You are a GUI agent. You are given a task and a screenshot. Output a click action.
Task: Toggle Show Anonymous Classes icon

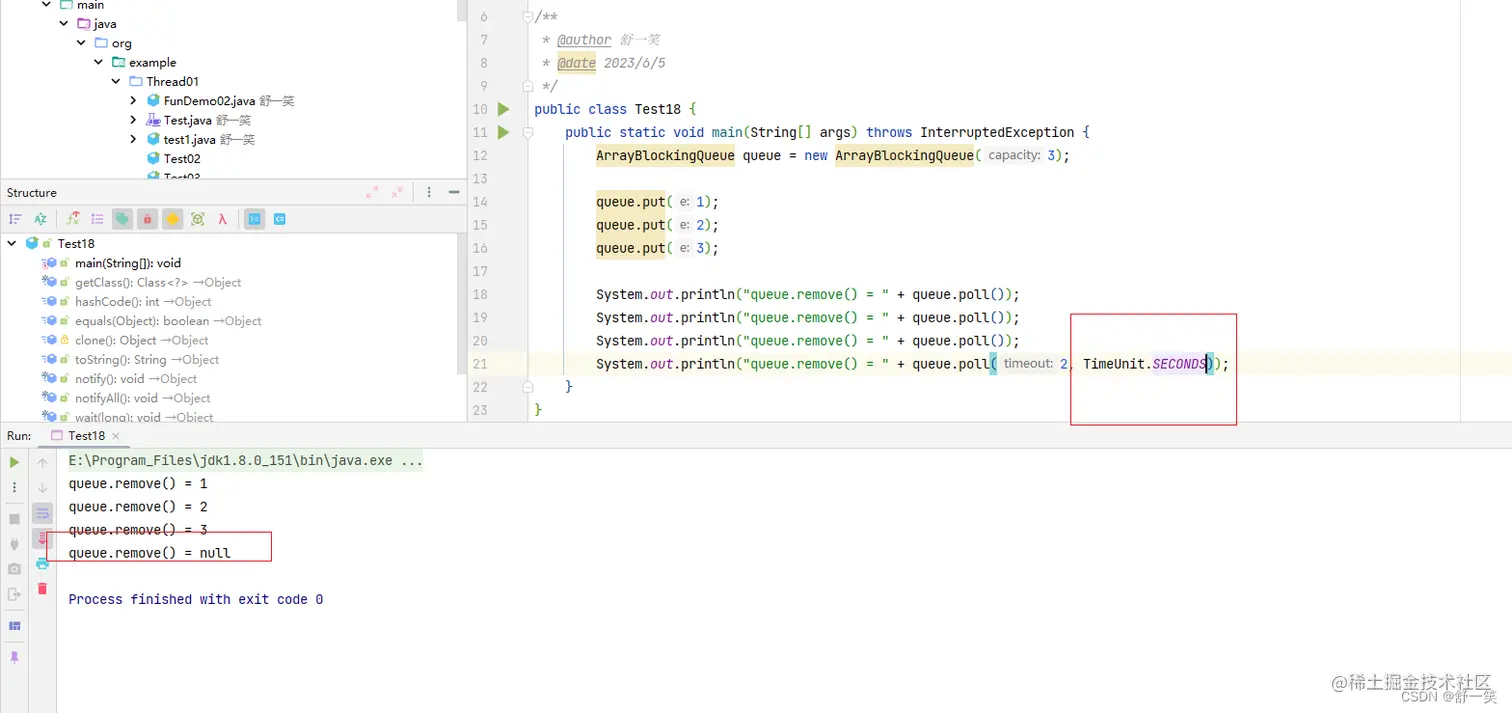pos(197,219)
